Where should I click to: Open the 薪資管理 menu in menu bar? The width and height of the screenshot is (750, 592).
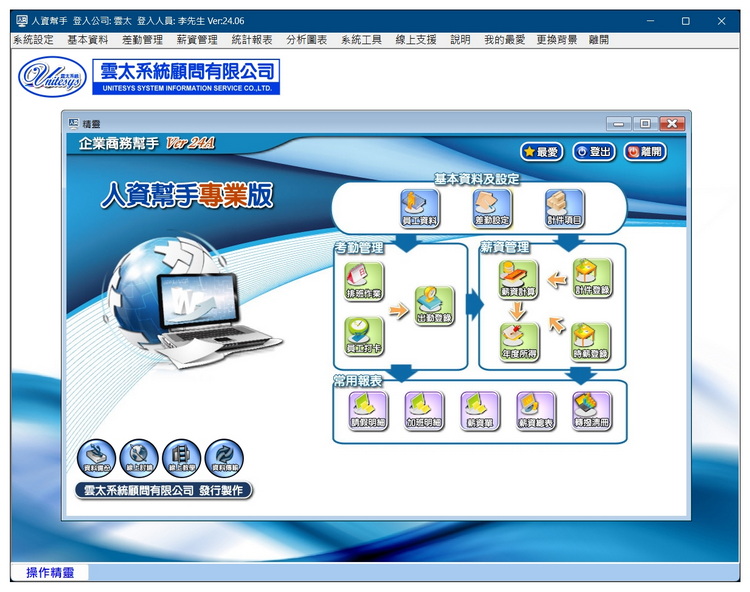[x=197, y=40]
